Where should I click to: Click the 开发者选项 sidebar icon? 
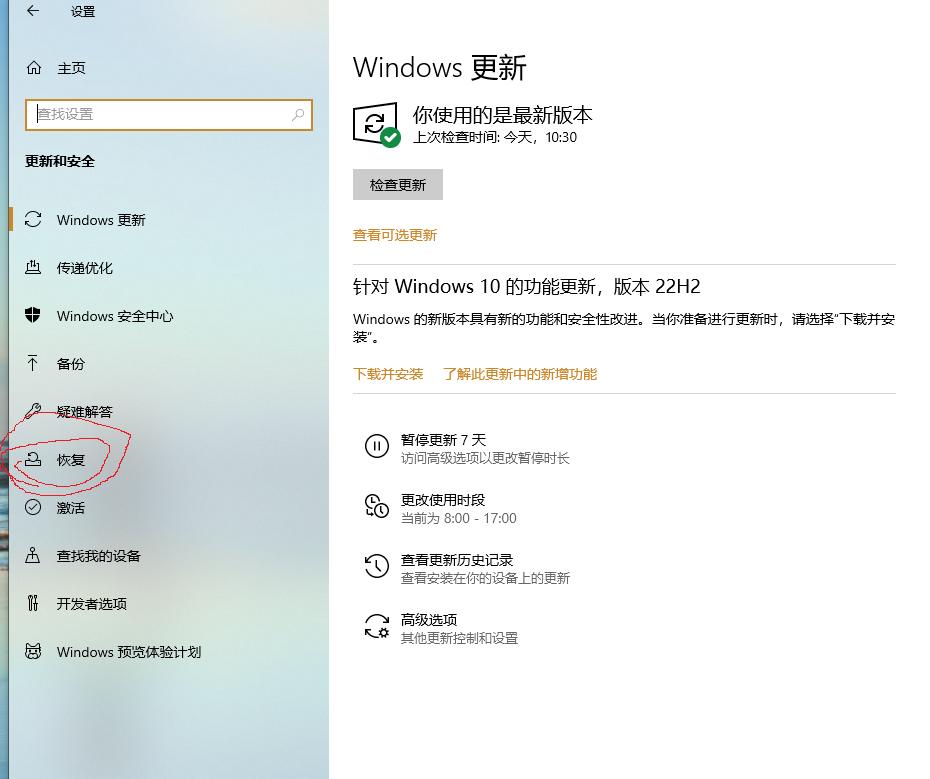click(33, 604)
